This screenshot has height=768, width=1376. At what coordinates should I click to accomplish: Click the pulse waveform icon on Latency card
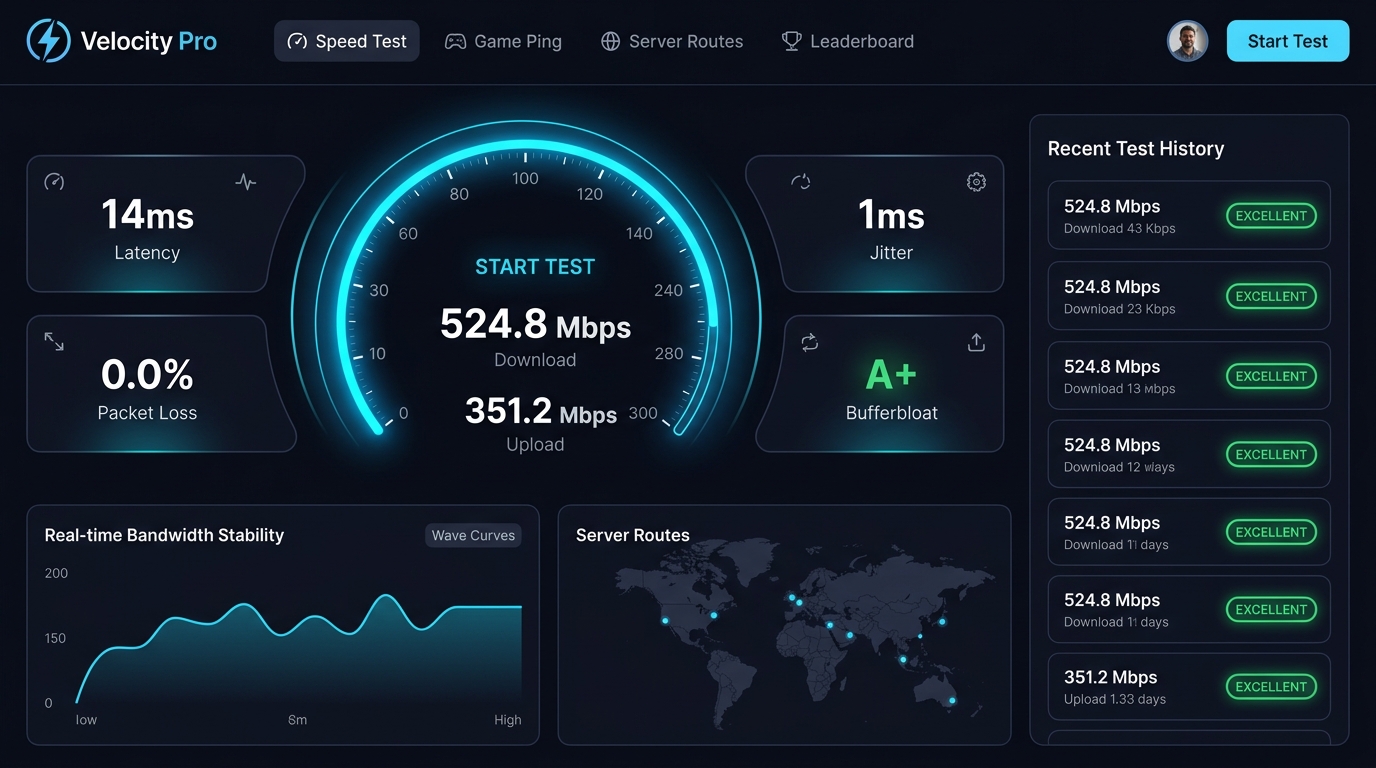tap(245, 182)
